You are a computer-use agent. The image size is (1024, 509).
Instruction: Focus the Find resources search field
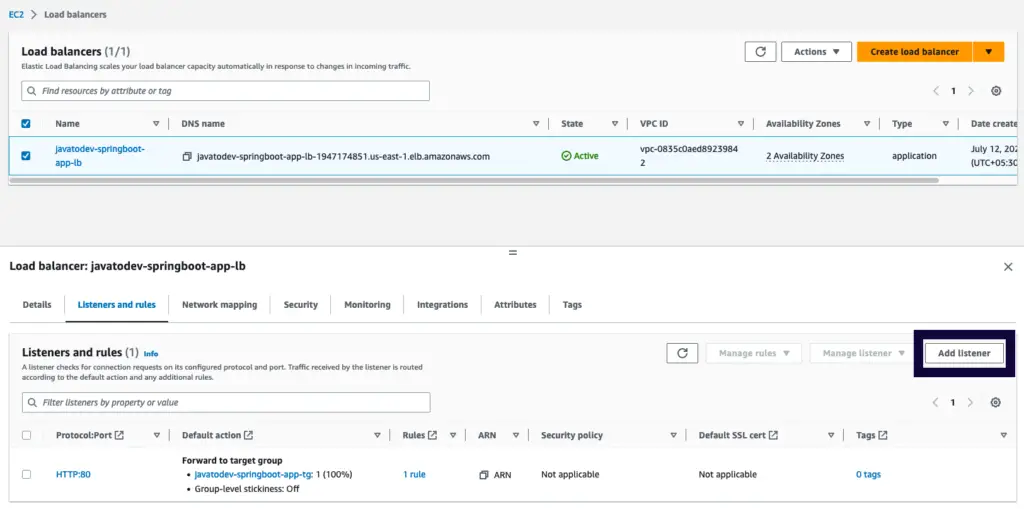225,91
